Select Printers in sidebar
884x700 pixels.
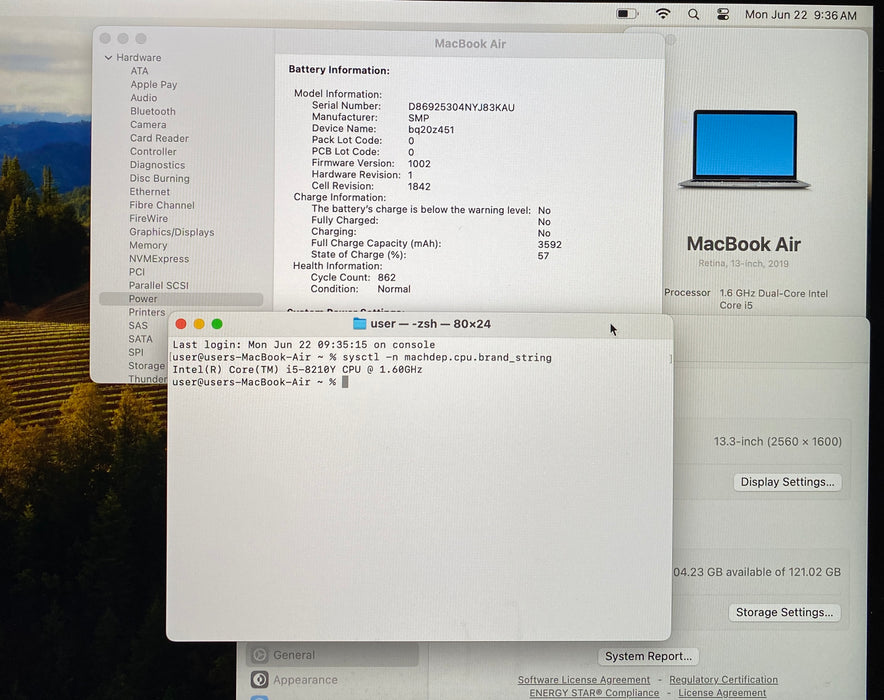pos(147,312)
